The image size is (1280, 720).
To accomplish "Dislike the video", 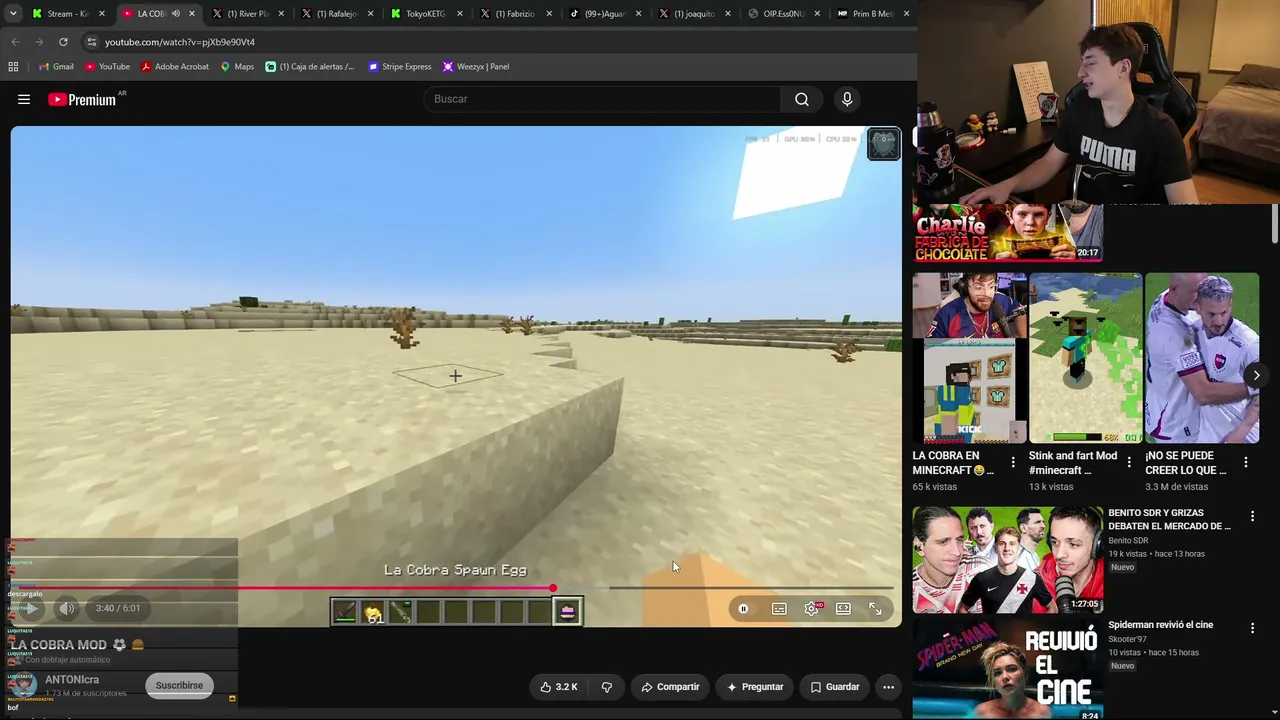I will tap(606, 687).
